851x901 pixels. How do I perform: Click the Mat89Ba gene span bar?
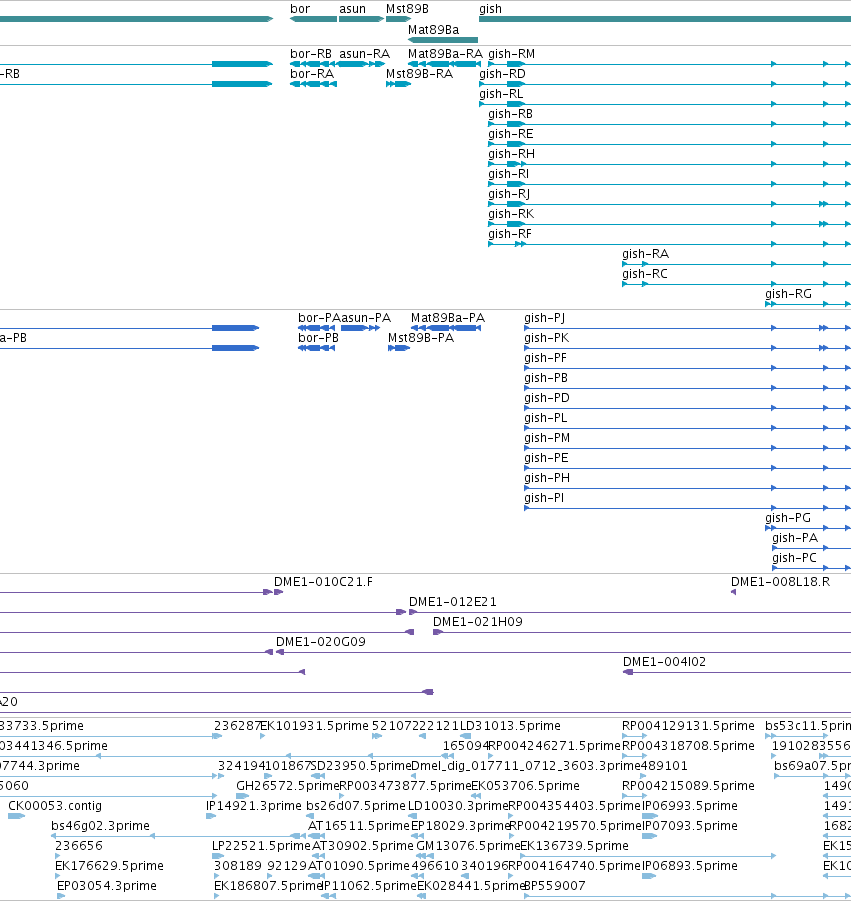point(442,40)
